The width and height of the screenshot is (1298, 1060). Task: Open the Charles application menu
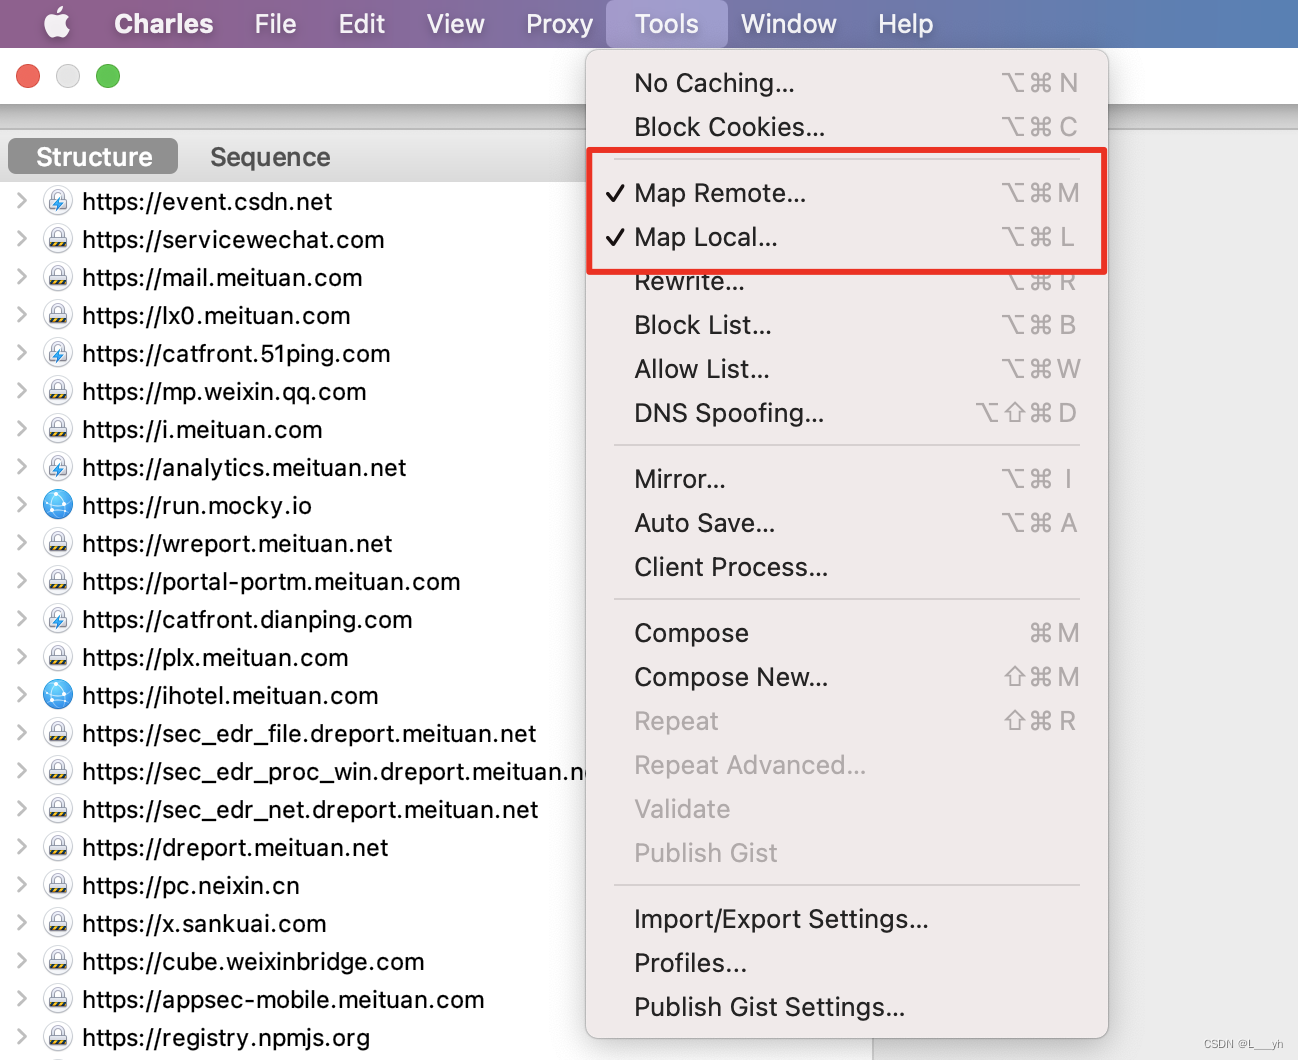163,24
